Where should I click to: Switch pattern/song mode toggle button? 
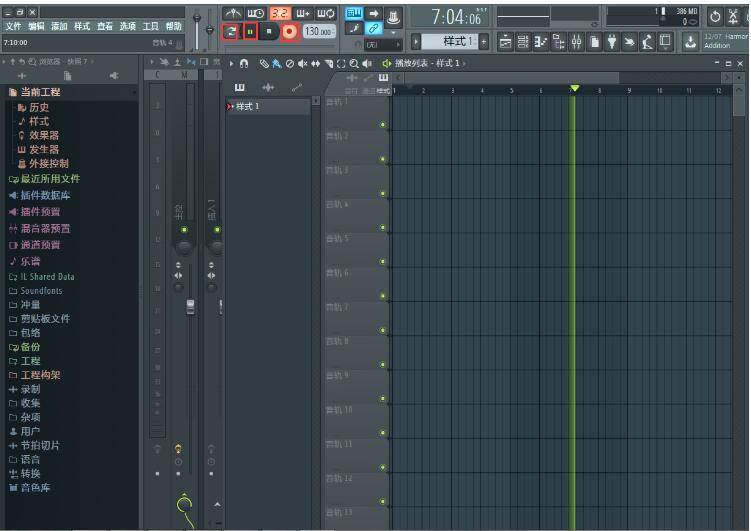[x=231, y=32]
